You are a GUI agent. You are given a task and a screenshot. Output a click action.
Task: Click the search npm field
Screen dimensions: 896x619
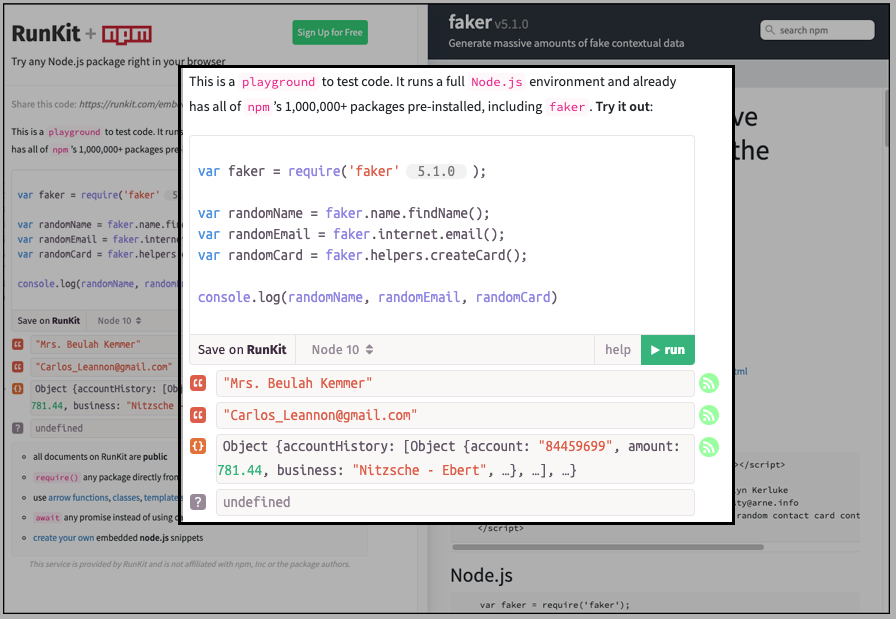point(817,30)
